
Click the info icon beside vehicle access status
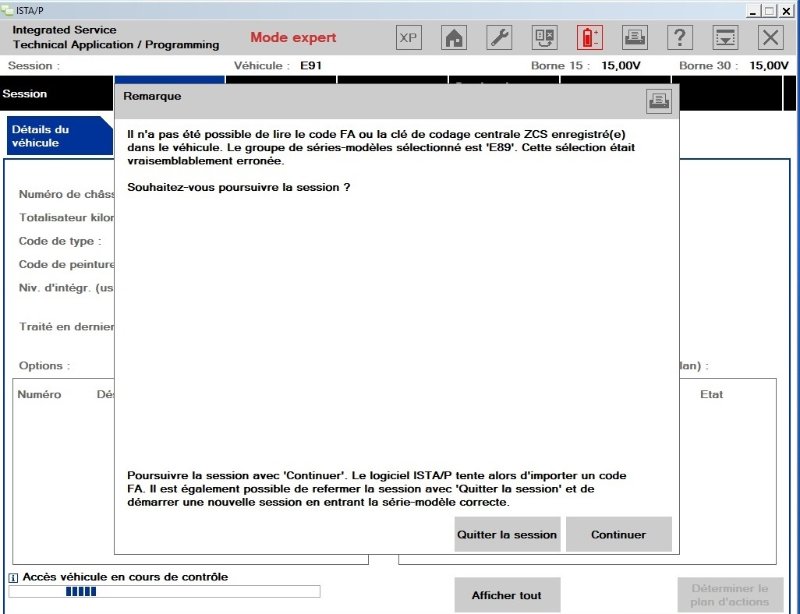tap(13, 578)
